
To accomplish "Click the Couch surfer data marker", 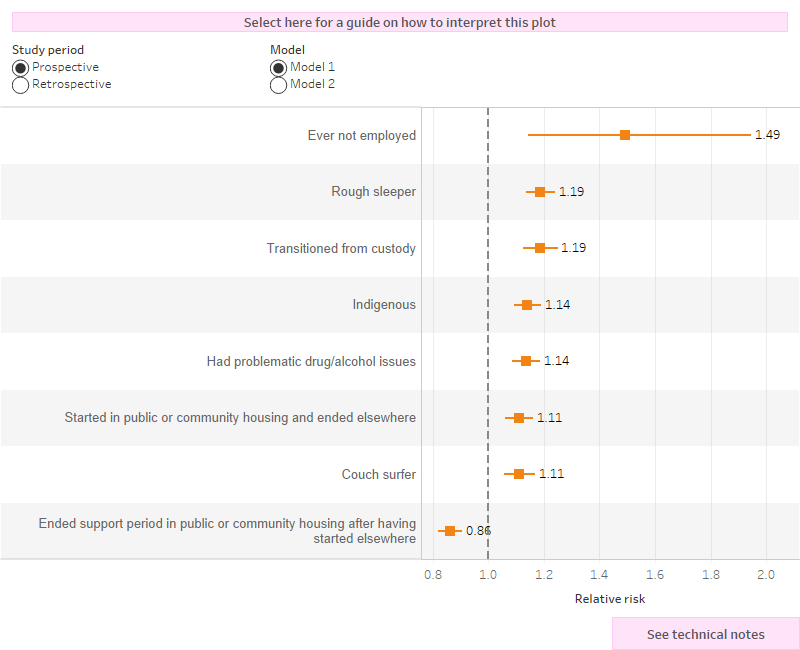I will pos(518,474).
